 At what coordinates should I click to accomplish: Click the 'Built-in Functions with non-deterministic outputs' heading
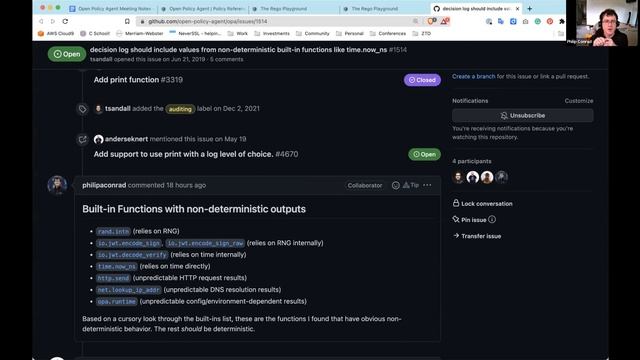(194, 209)
